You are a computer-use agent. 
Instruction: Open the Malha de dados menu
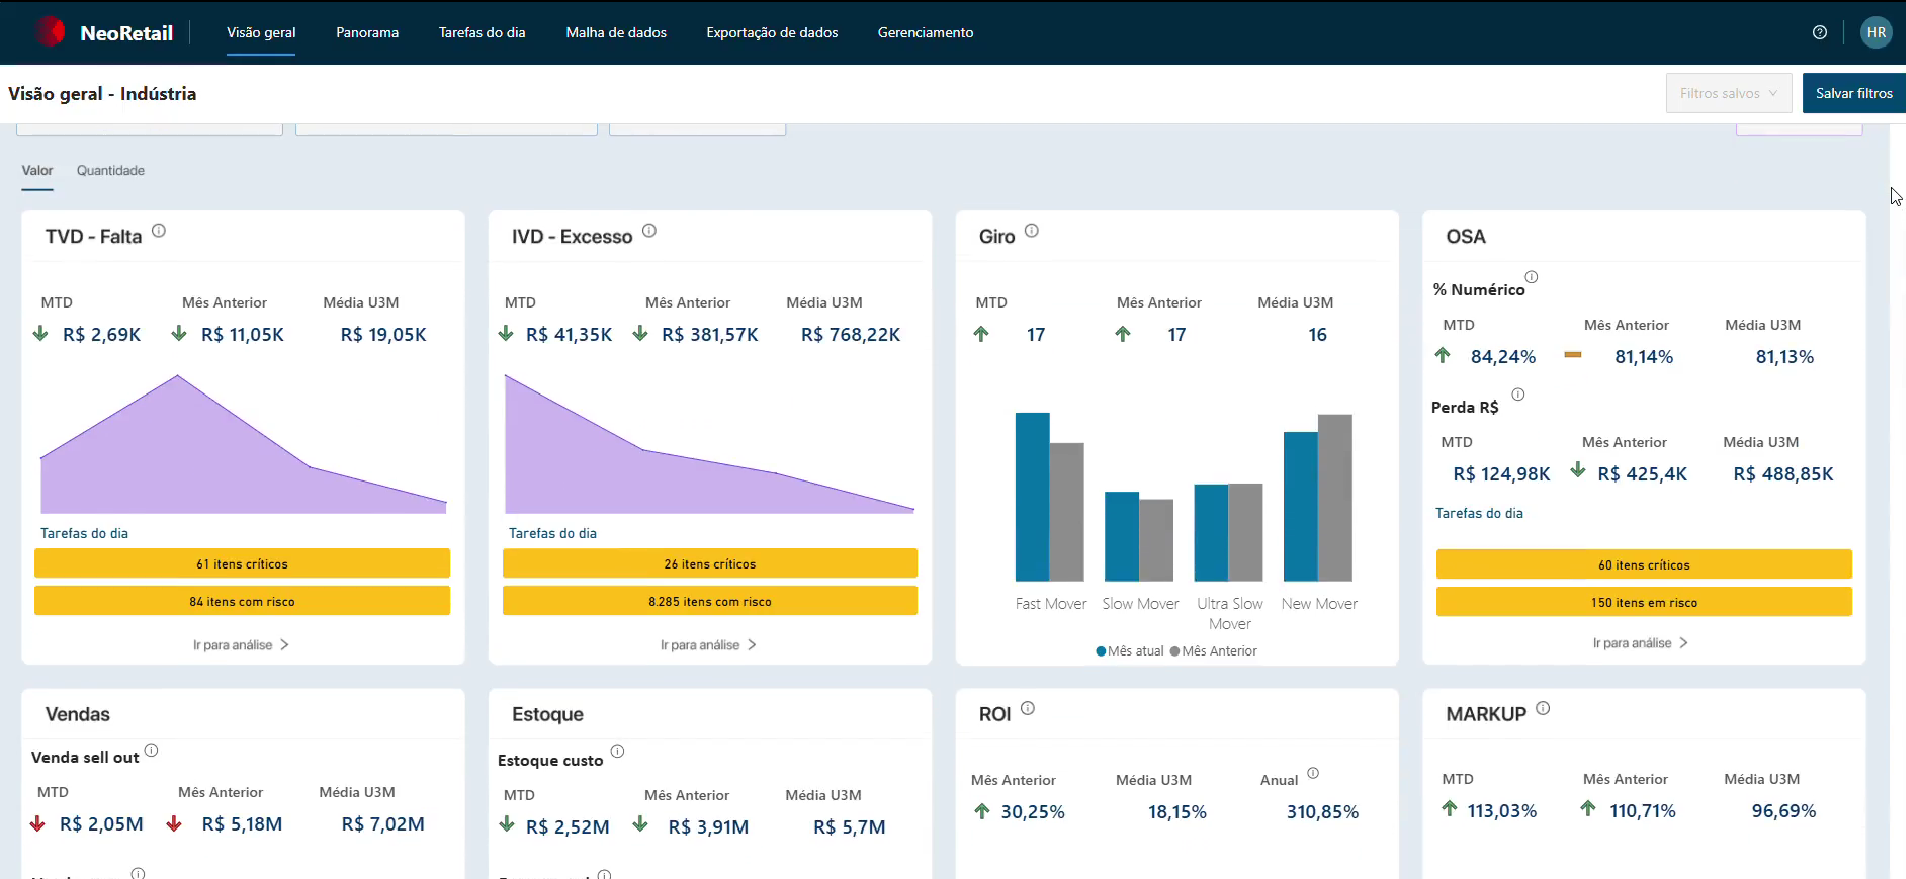[616, 32]
